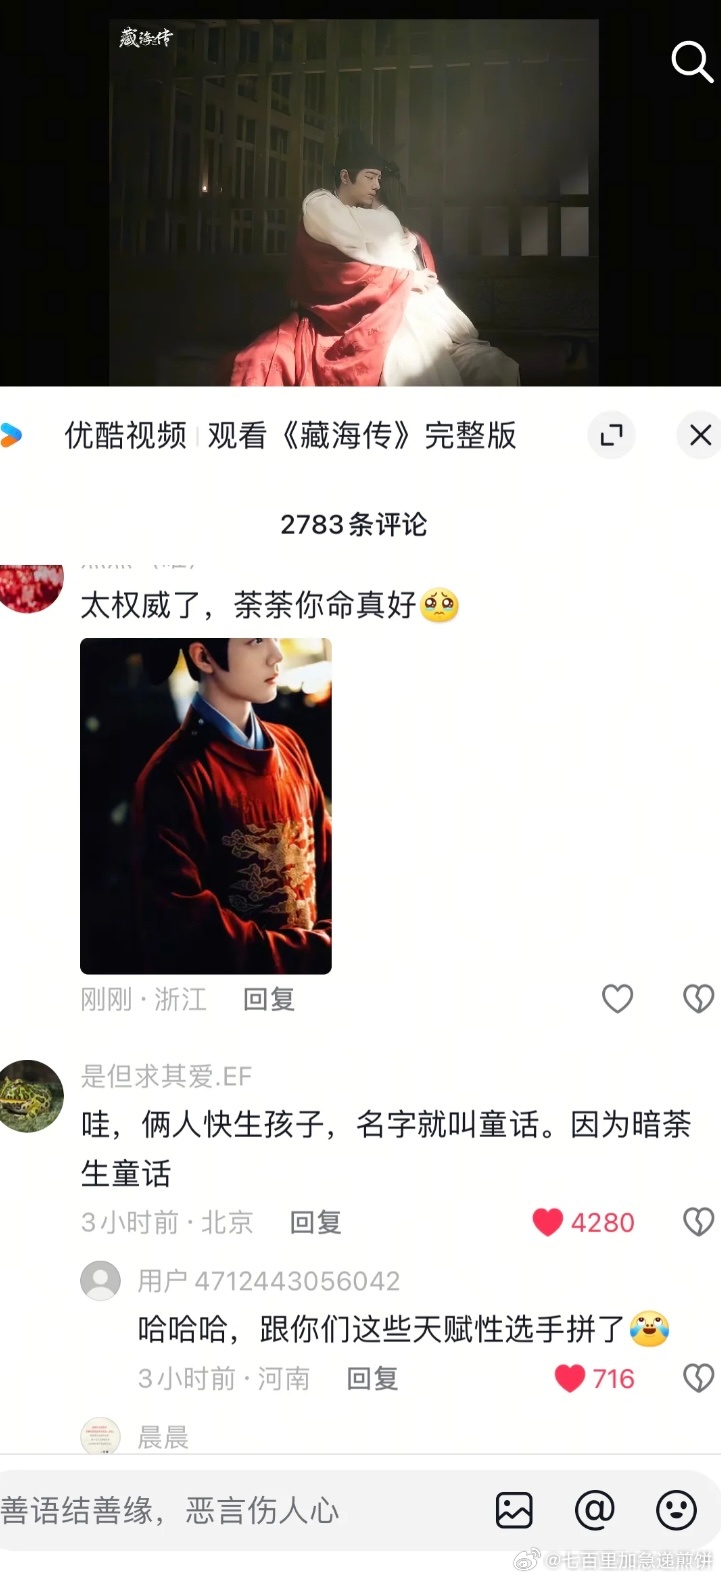
Task: Reply to the 河南 comment
Action: point(372,1379)
